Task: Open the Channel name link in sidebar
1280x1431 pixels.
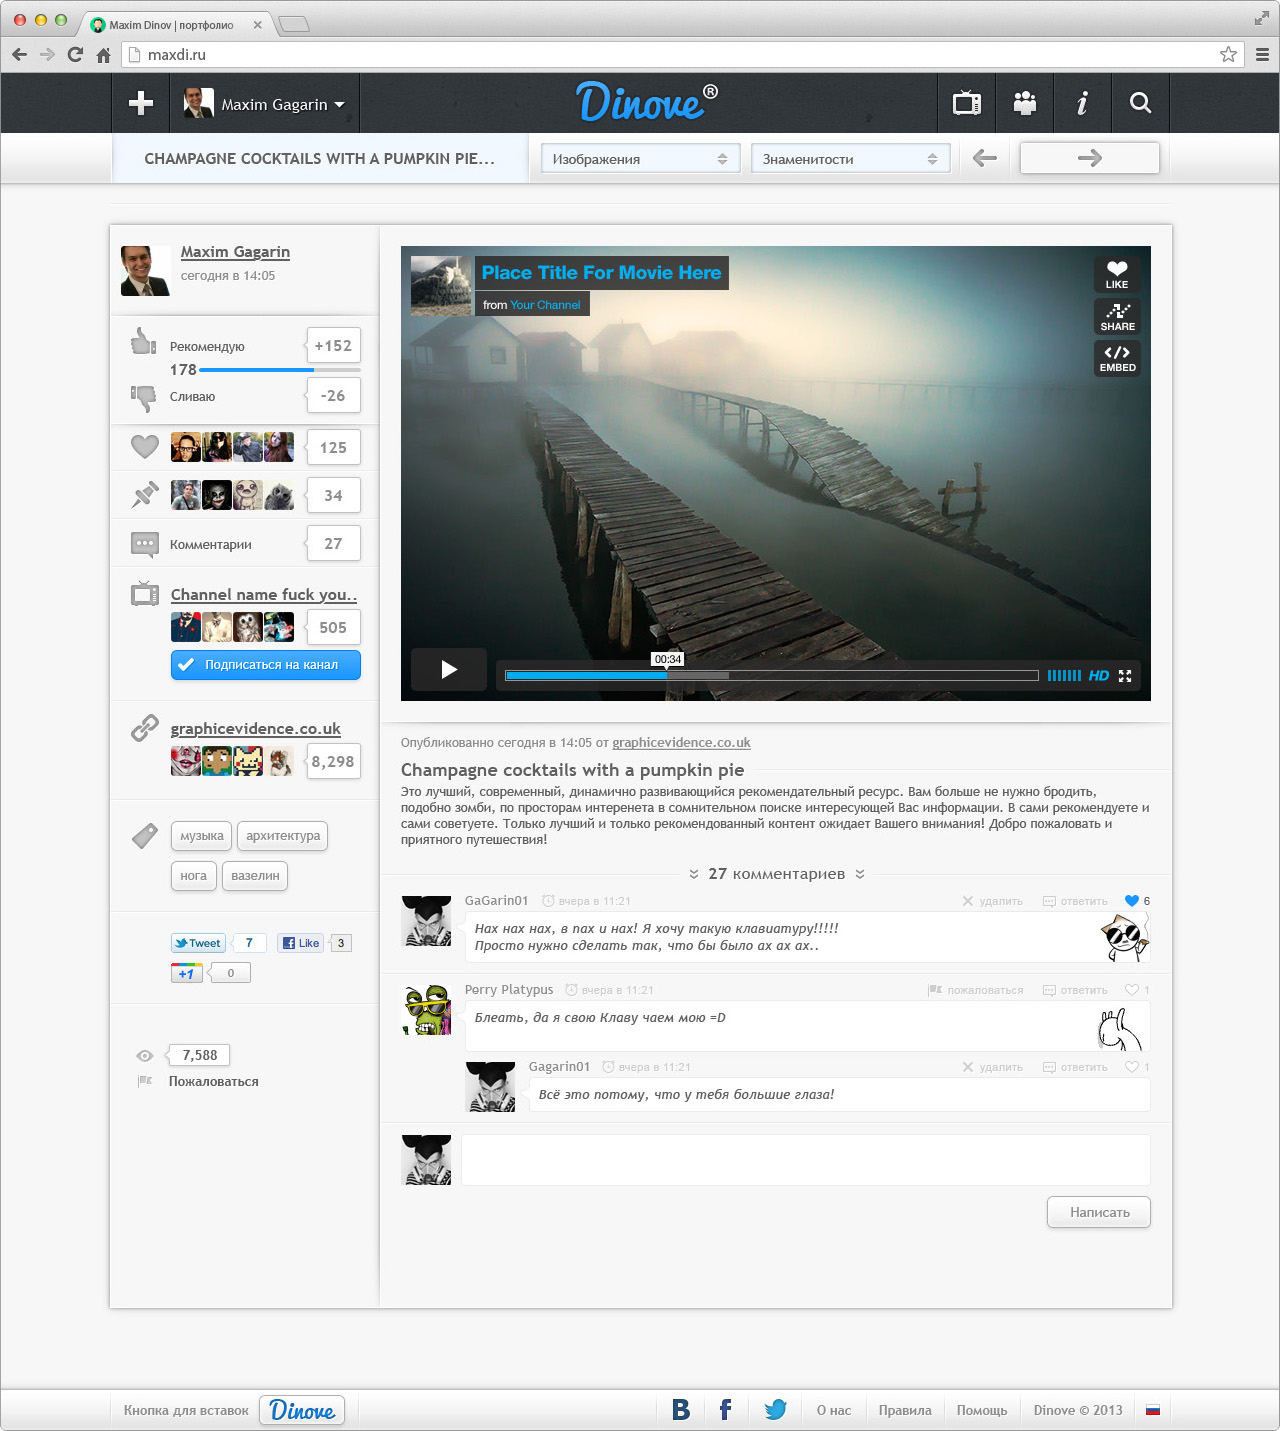Action: point(264,595)
